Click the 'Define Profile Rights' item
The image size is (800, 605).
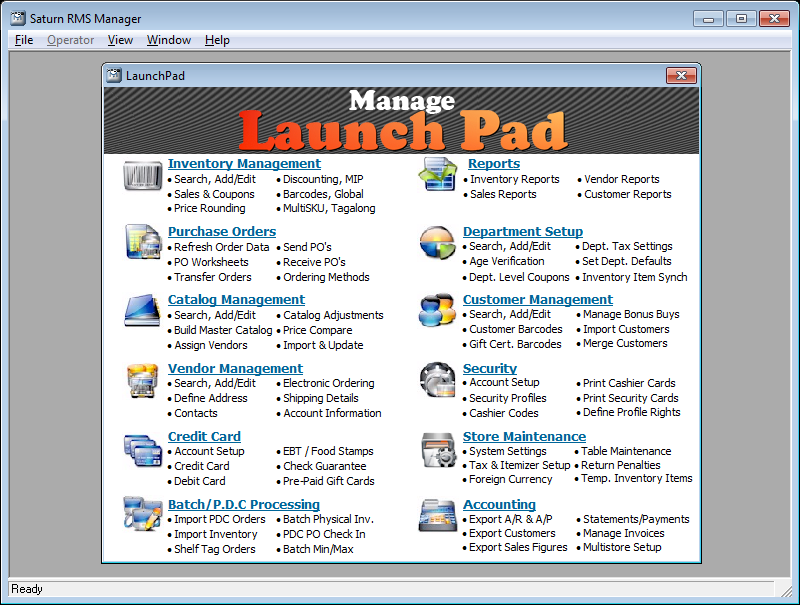pyautogui.click(x=632, y=413)
